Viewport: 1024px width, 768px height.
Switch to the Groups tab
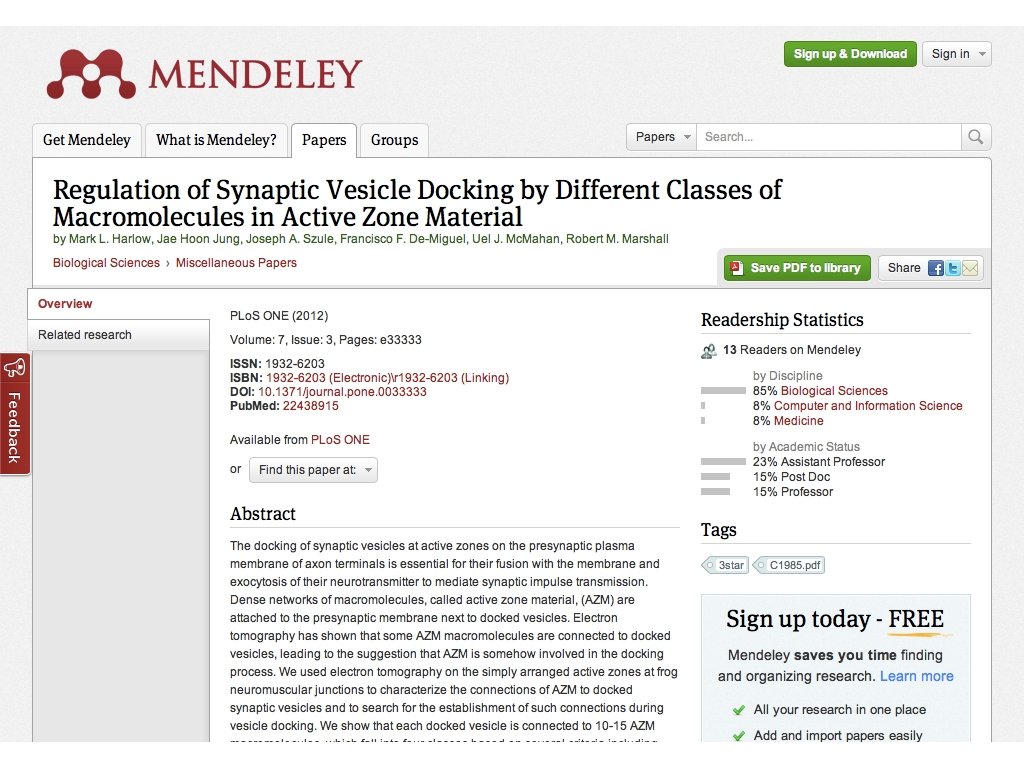[x=394, y=140]
